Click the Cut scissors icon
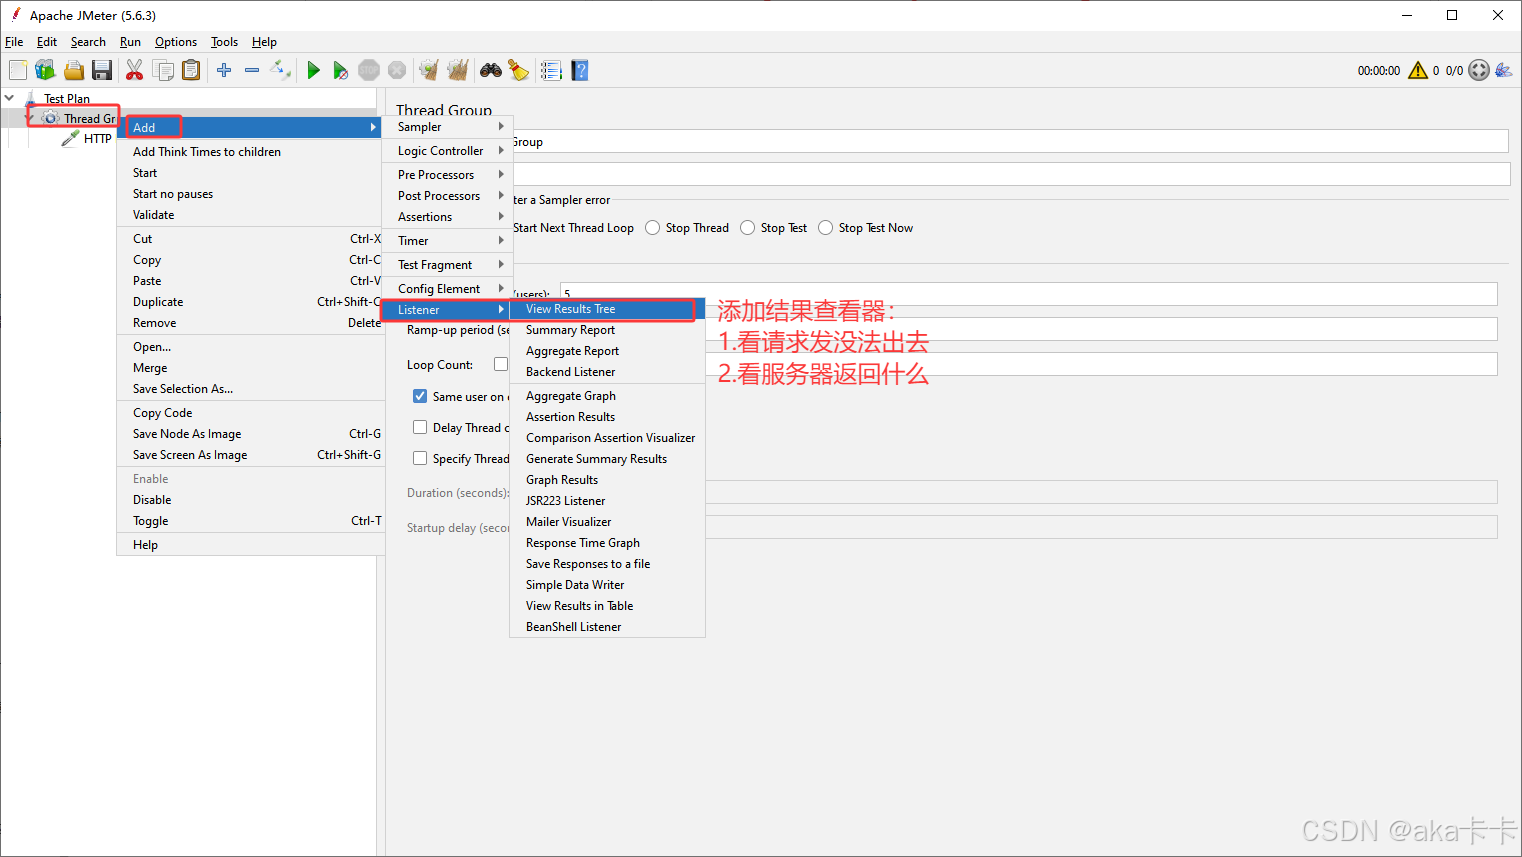Viewport: 1522px width, 857px height. pos(134,70)
